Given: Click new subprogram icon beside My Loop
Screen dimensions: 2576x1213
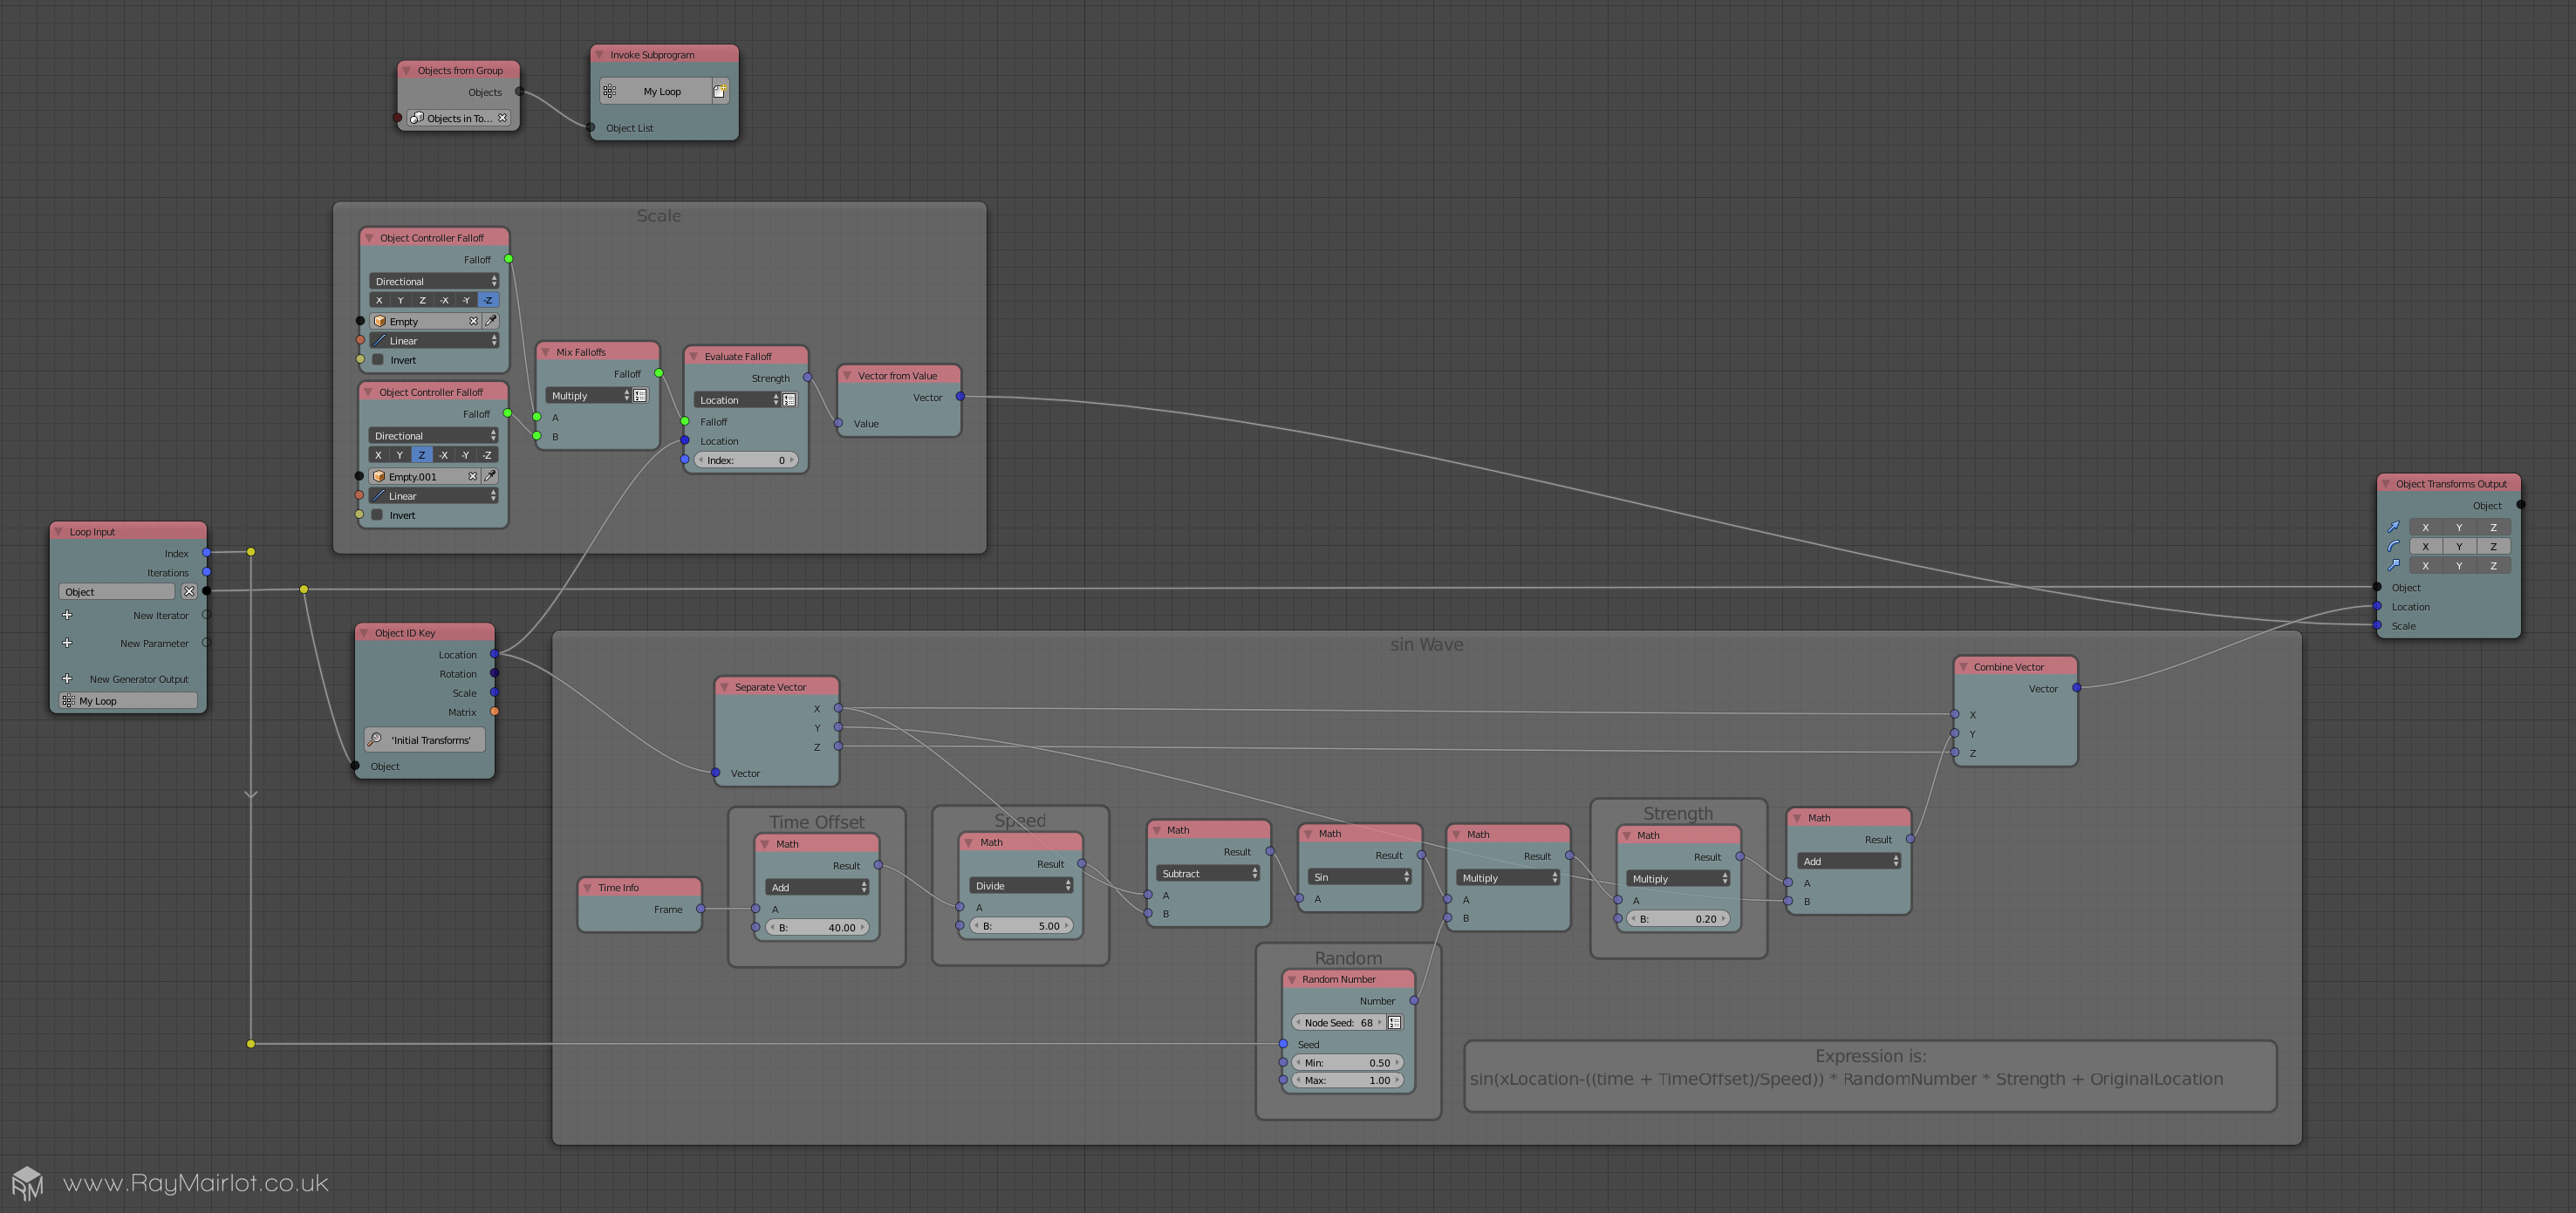Looking at the screenshot, I should [719, 91].
